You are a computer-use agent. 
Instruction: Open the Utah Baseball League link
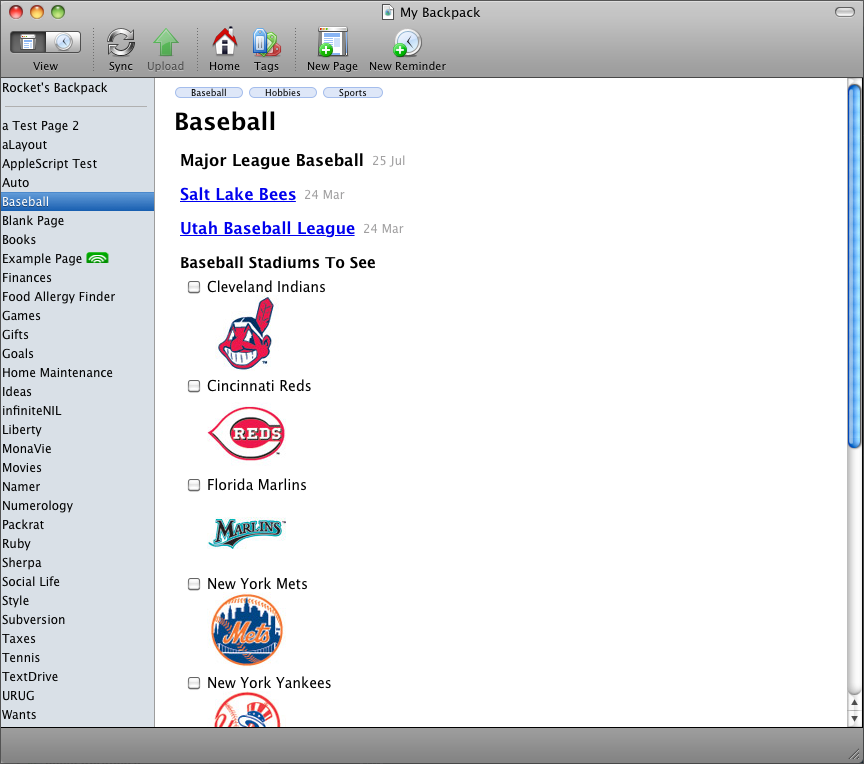(267, 229)
